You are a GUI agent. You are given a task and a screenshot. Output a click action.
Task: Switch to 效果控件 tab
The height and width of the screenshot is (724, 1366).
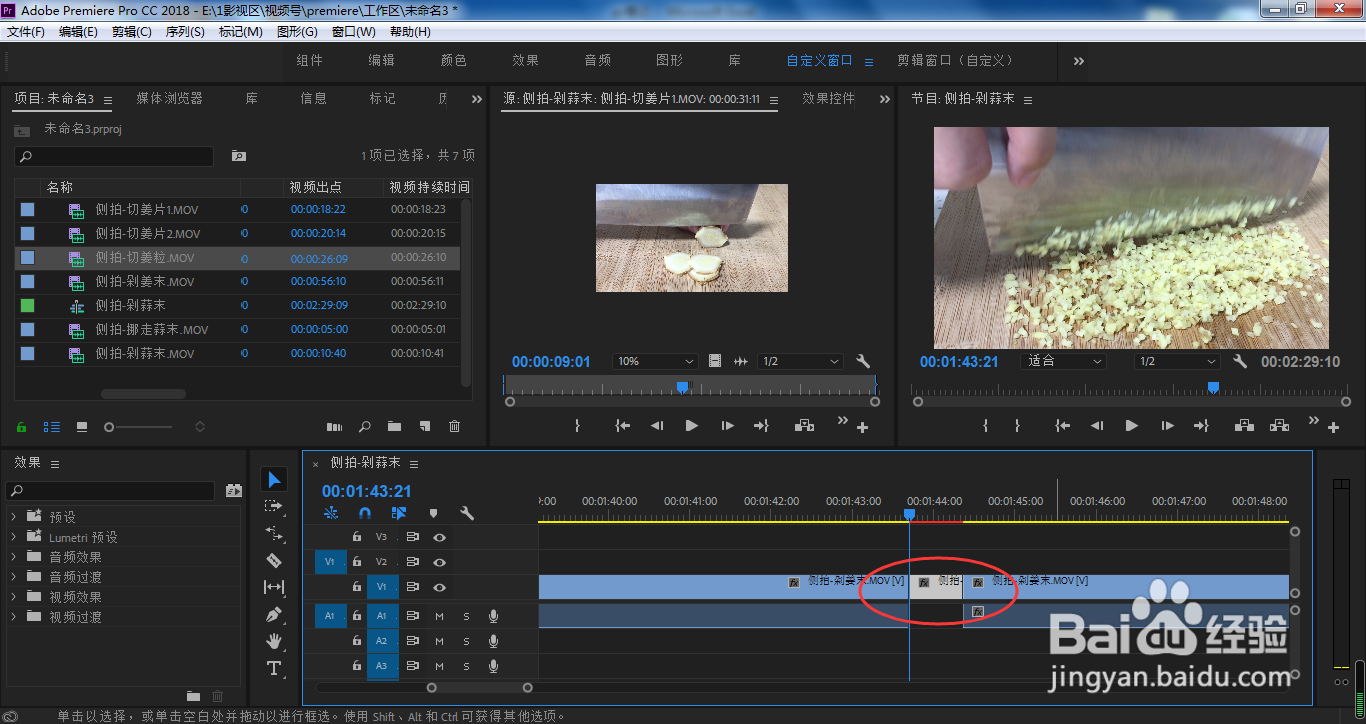828,98
